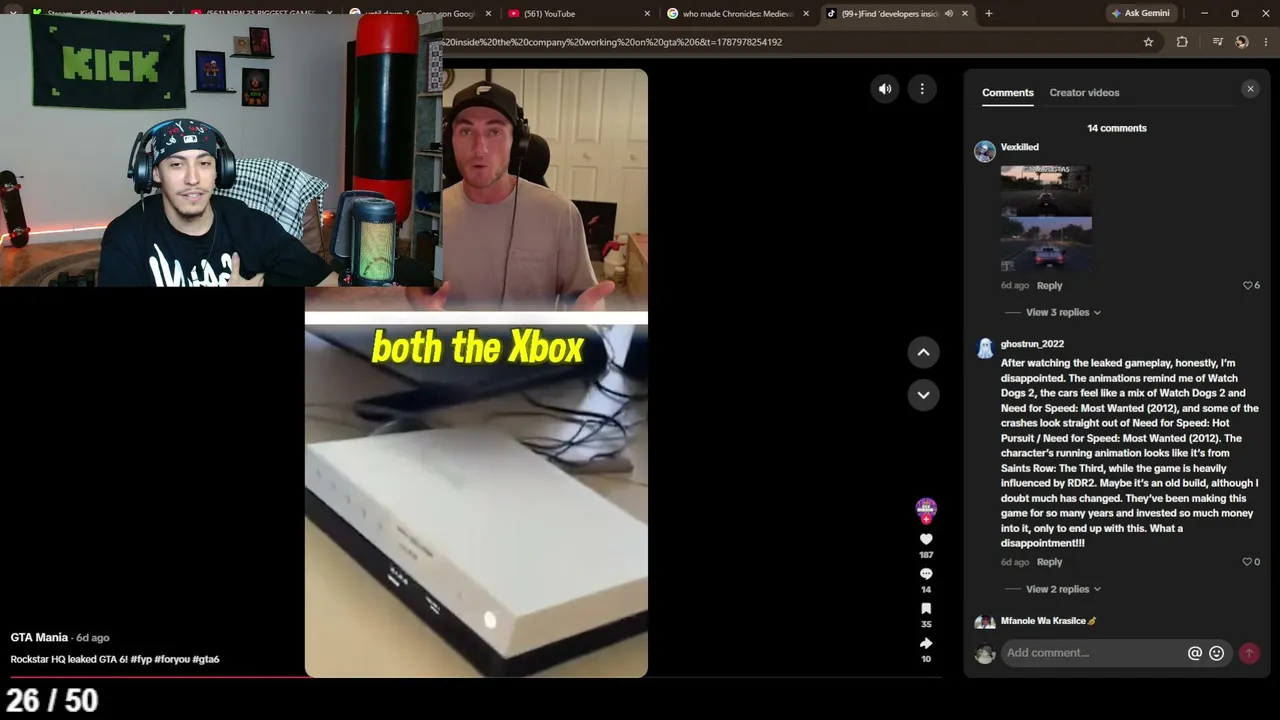Like ghostrun_2022's comment

click(x=1248, y=562)
